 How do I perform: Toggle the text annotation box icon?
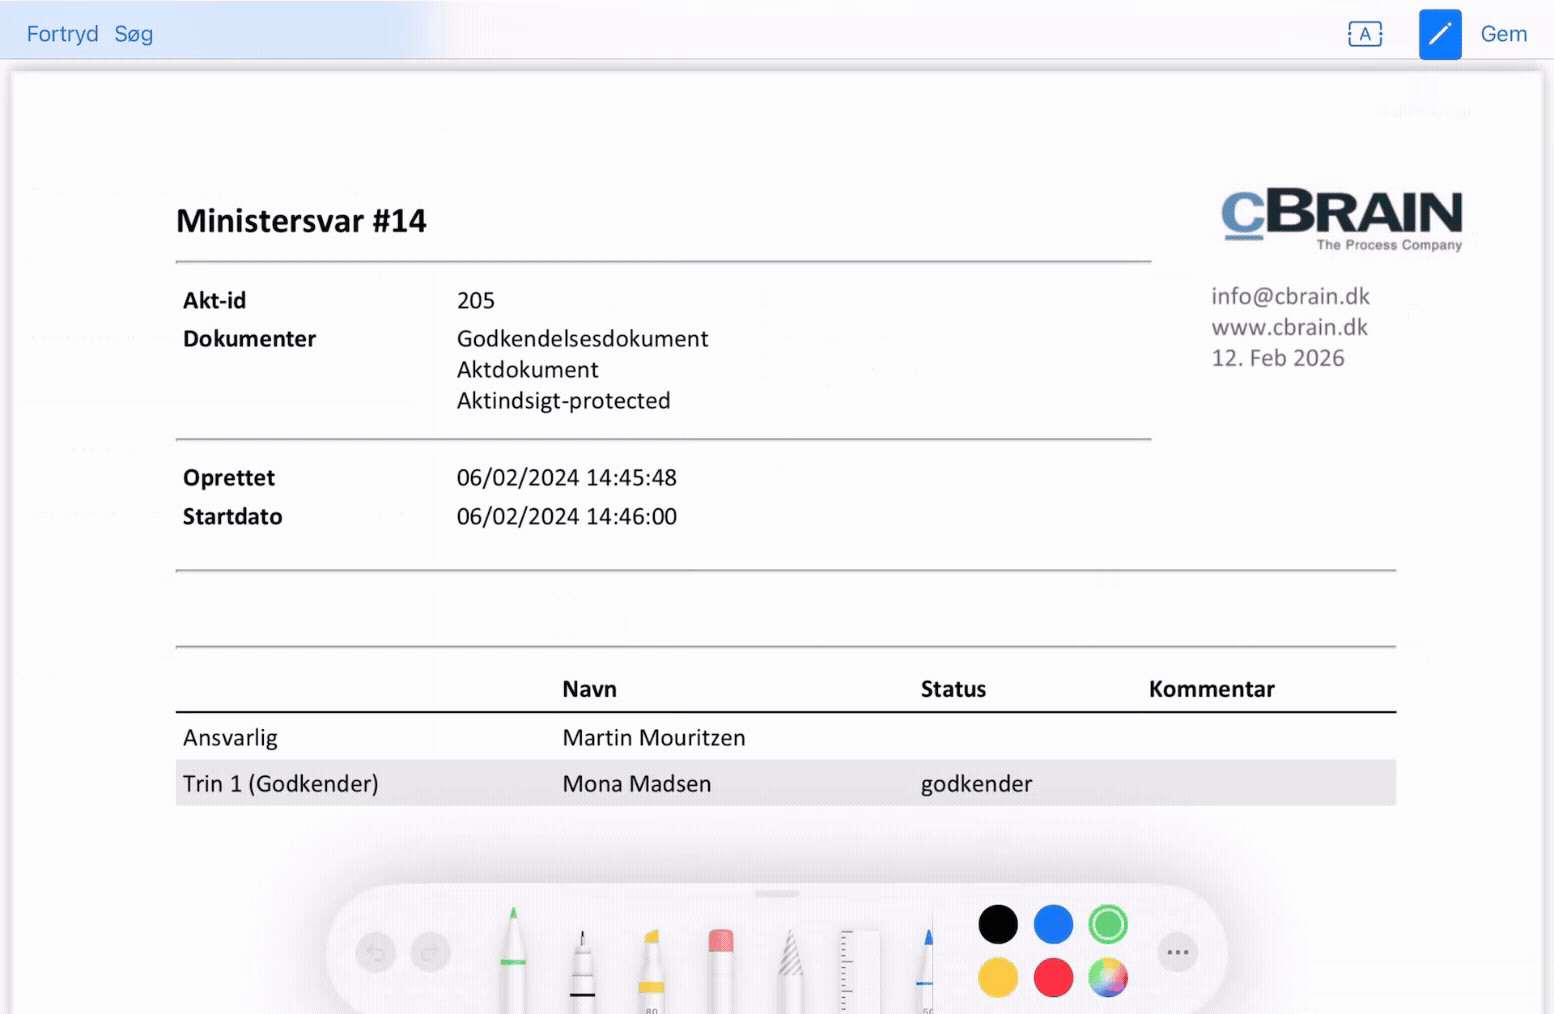point(1364,34)
